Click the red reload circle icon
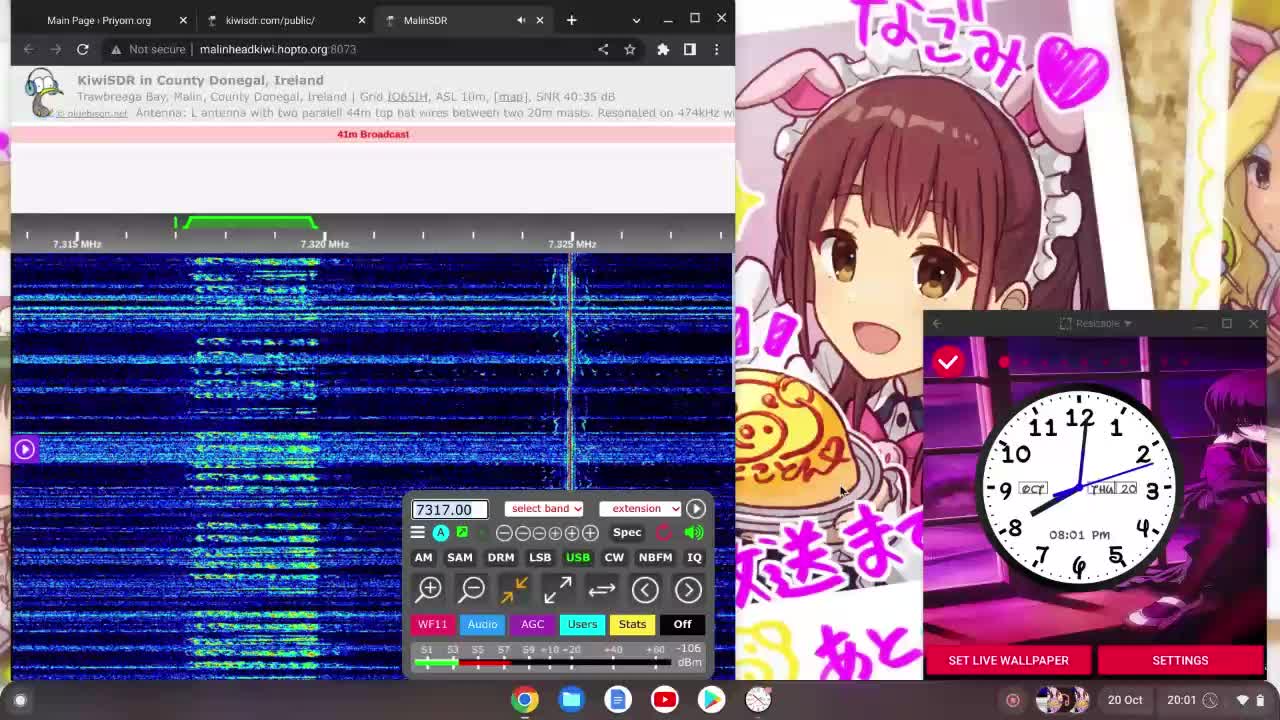 (664, 533)
